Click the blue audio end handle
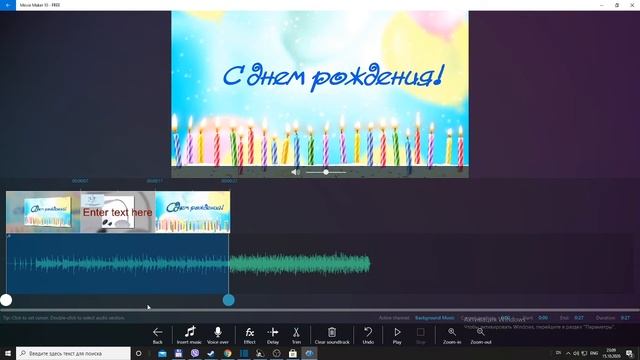Image resolution: width=640 pixels, height=360 pixels. [x=229, y=300]
